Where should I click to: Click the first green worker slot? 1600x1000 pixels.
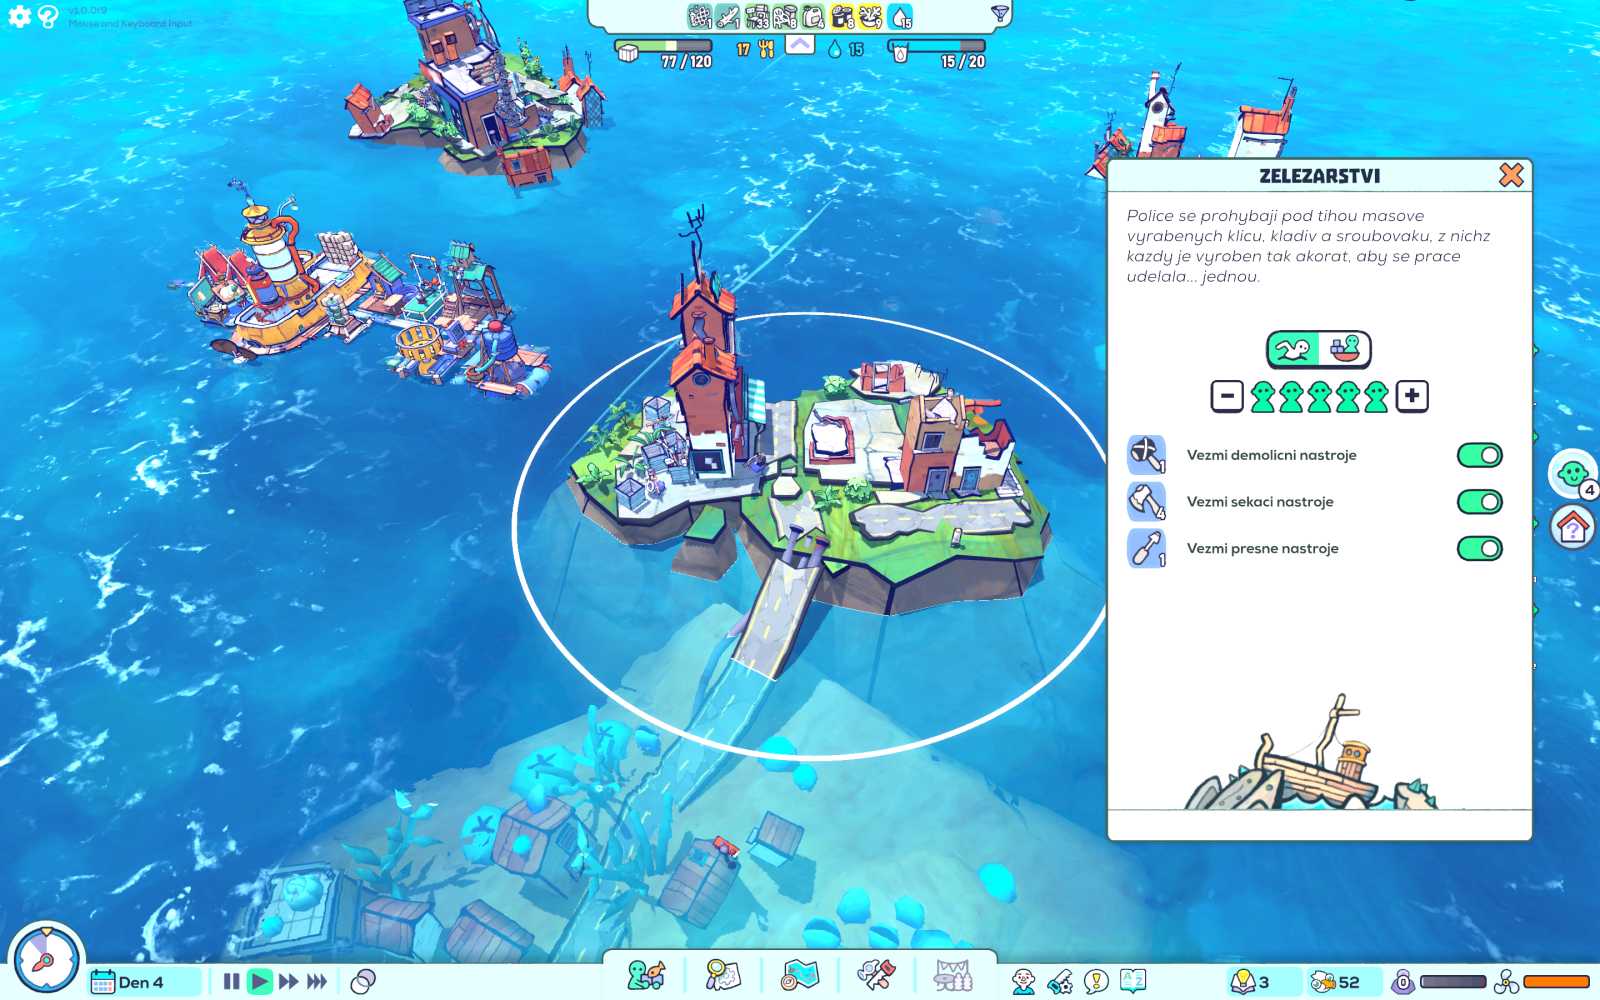[x=1263, y=396]
